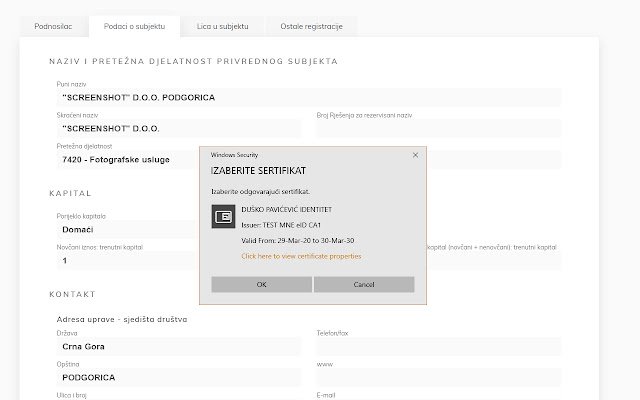Screen dimensions: 640x400
Task: Focus the www input field
Action: click(x=439, y=378)
